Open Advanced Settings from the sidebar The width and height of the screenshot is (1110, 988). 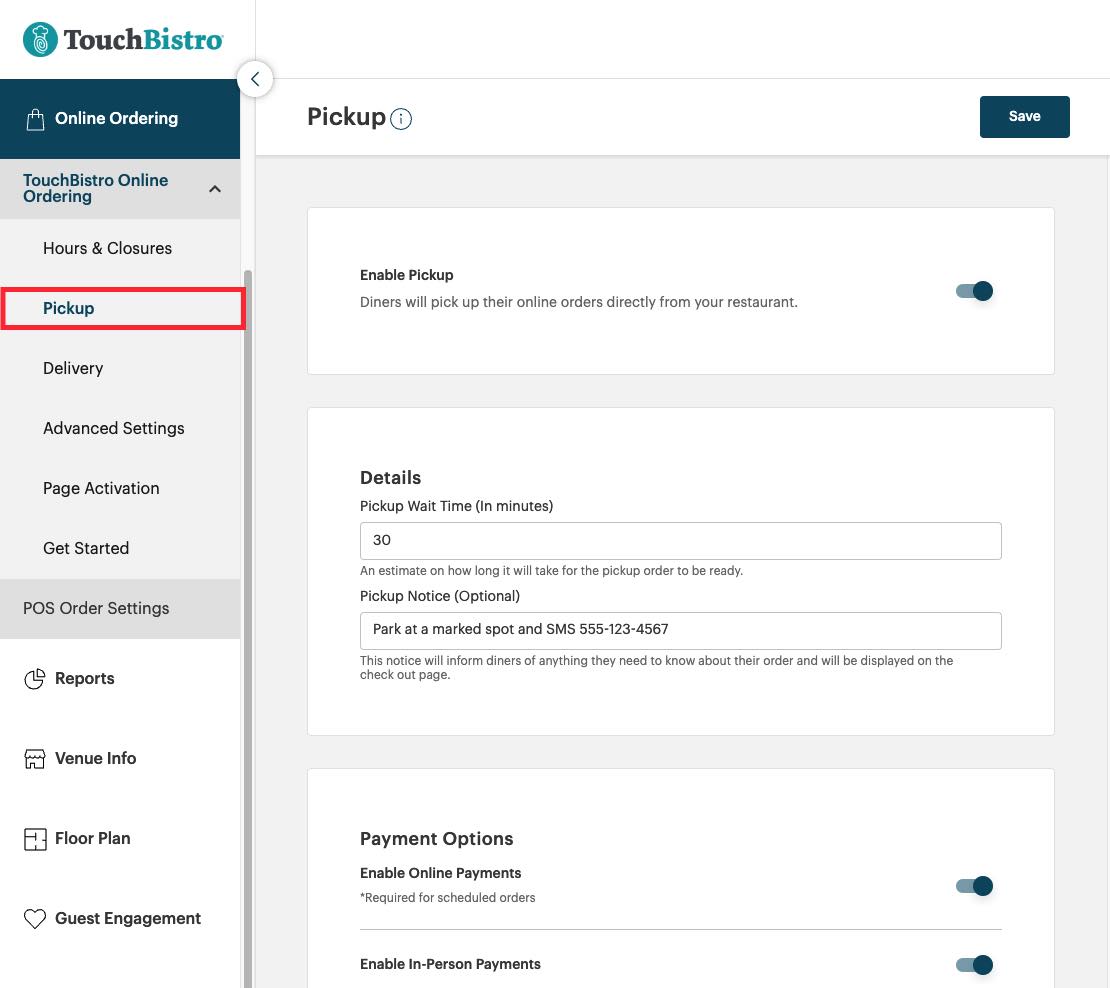[x=113, y=428]
